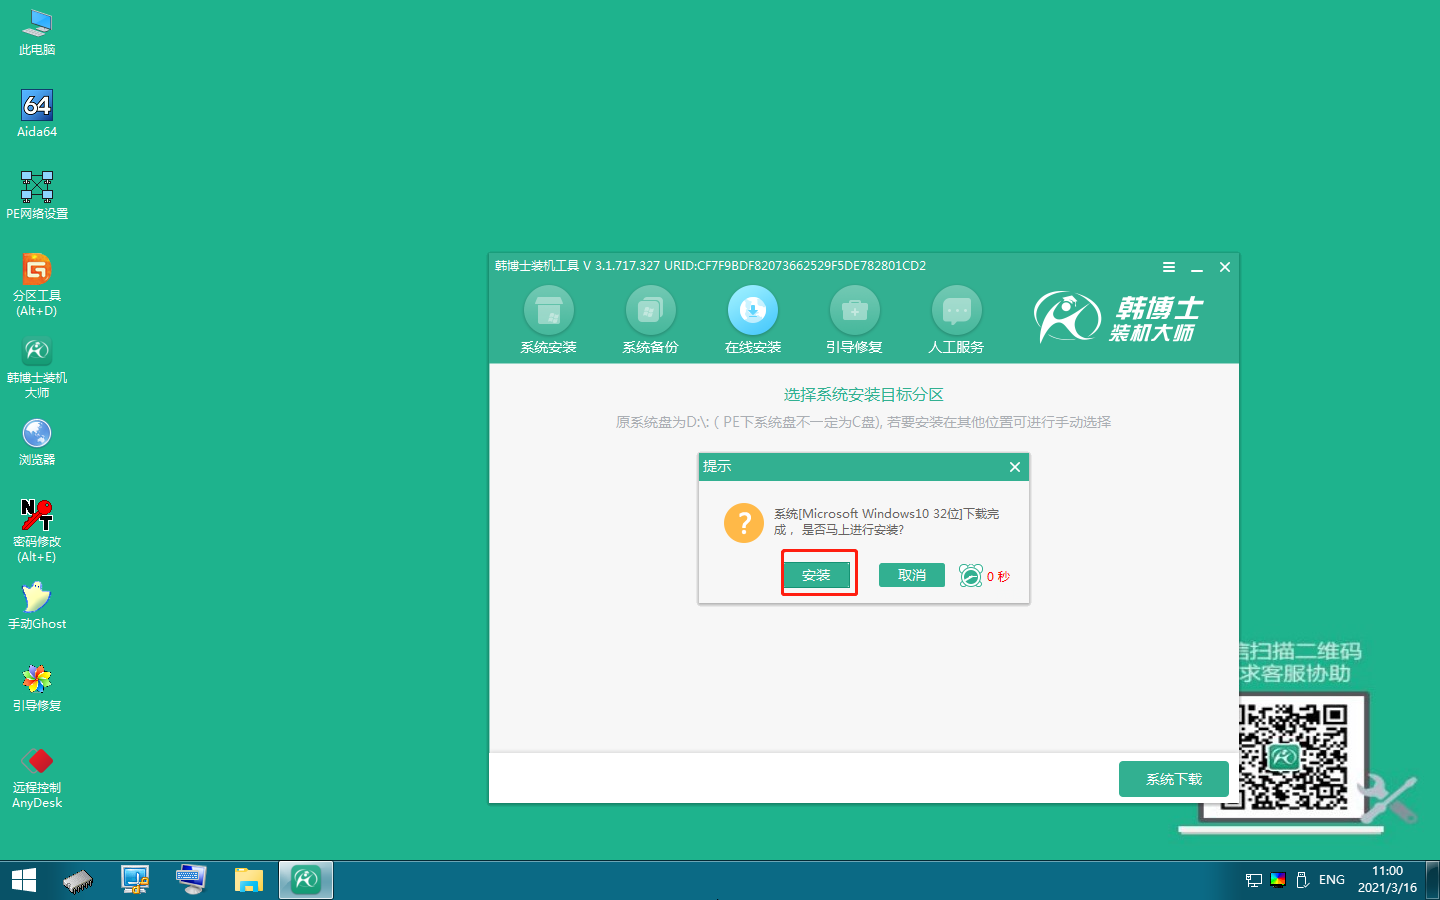Screen dimensions: 1440x900
Task: Click the 系统下载 download button
Action: click(1173, 779)
